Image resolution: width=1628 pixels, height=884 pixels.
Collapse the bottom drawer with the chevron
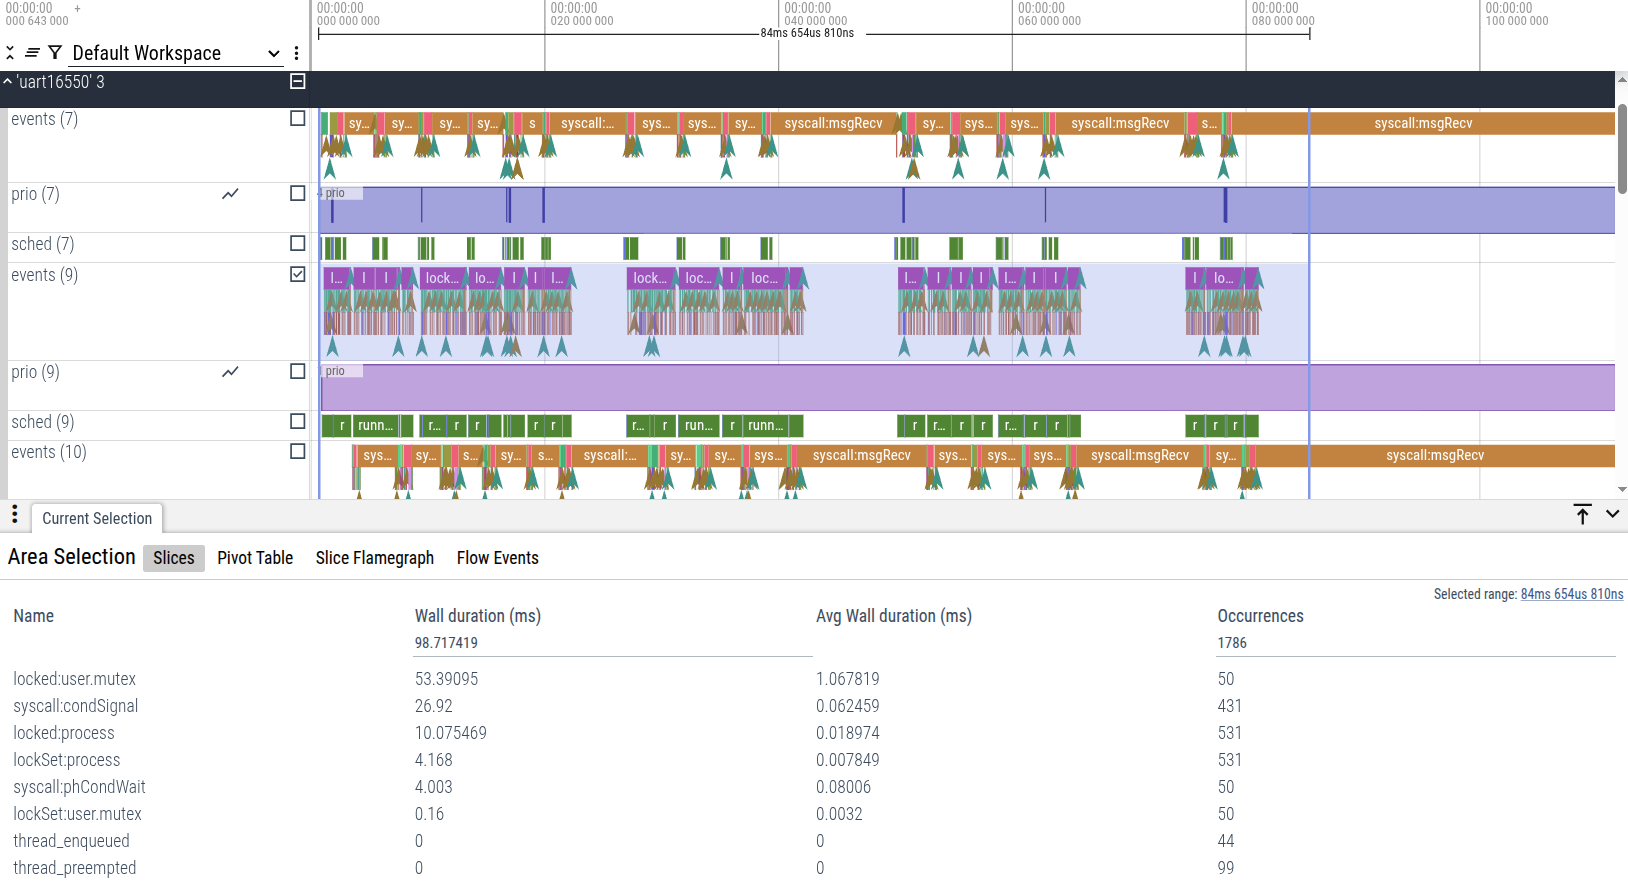point(1612,514)
